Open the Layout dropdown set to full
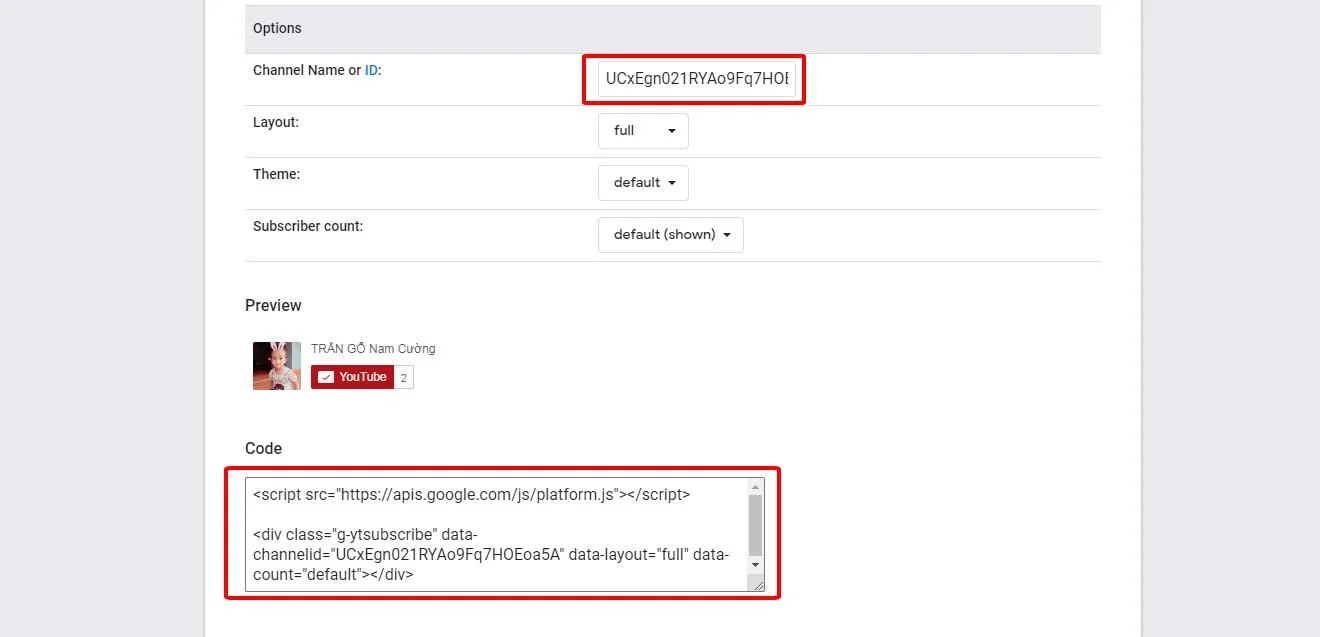 [643, 131]
